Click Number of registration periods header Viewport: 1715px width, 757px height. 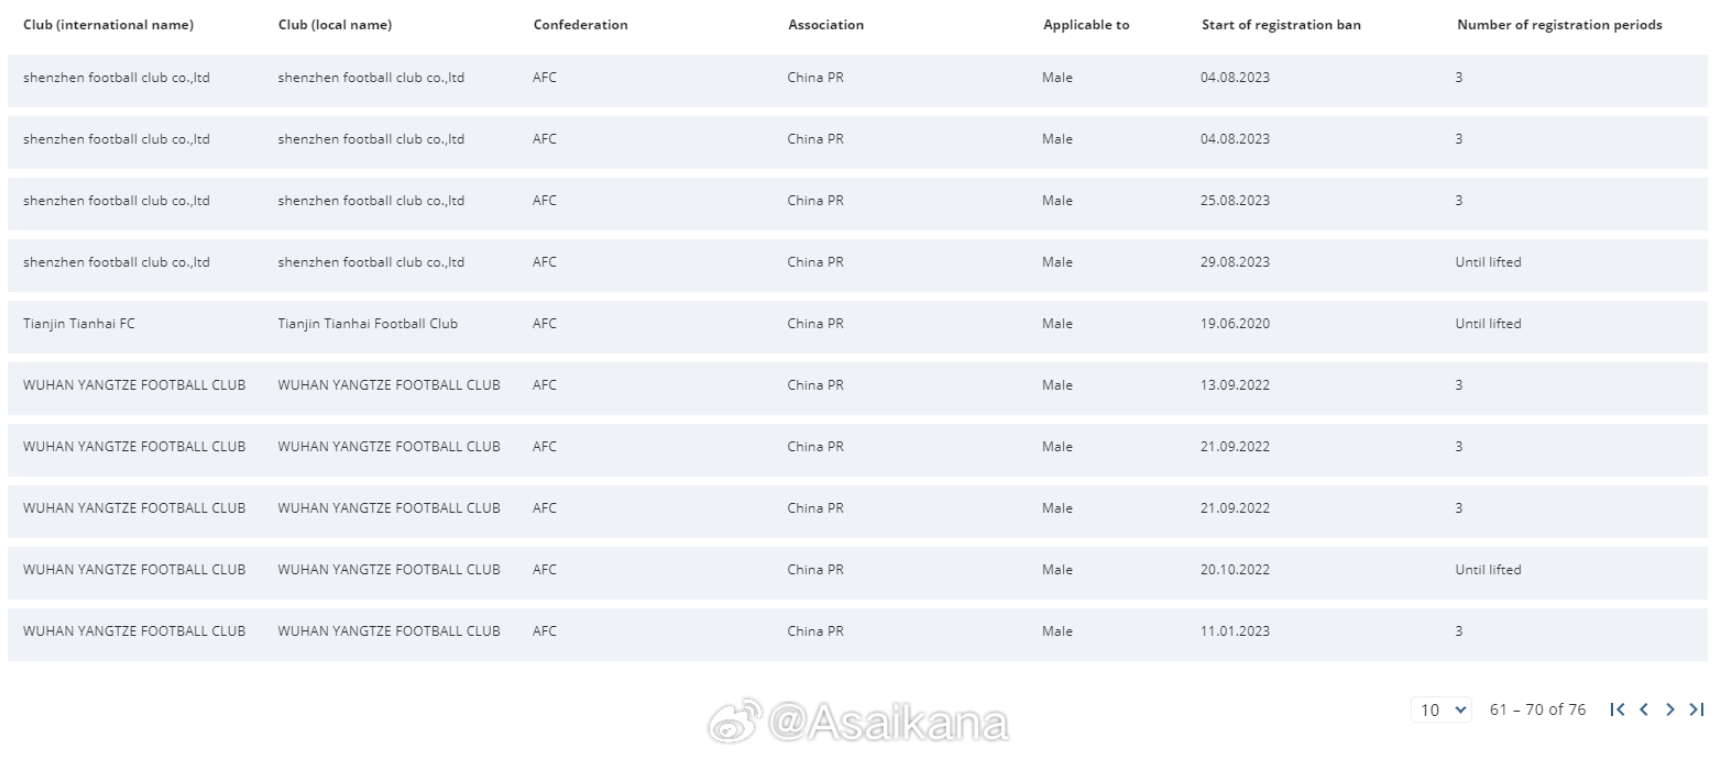point(1559,25)
